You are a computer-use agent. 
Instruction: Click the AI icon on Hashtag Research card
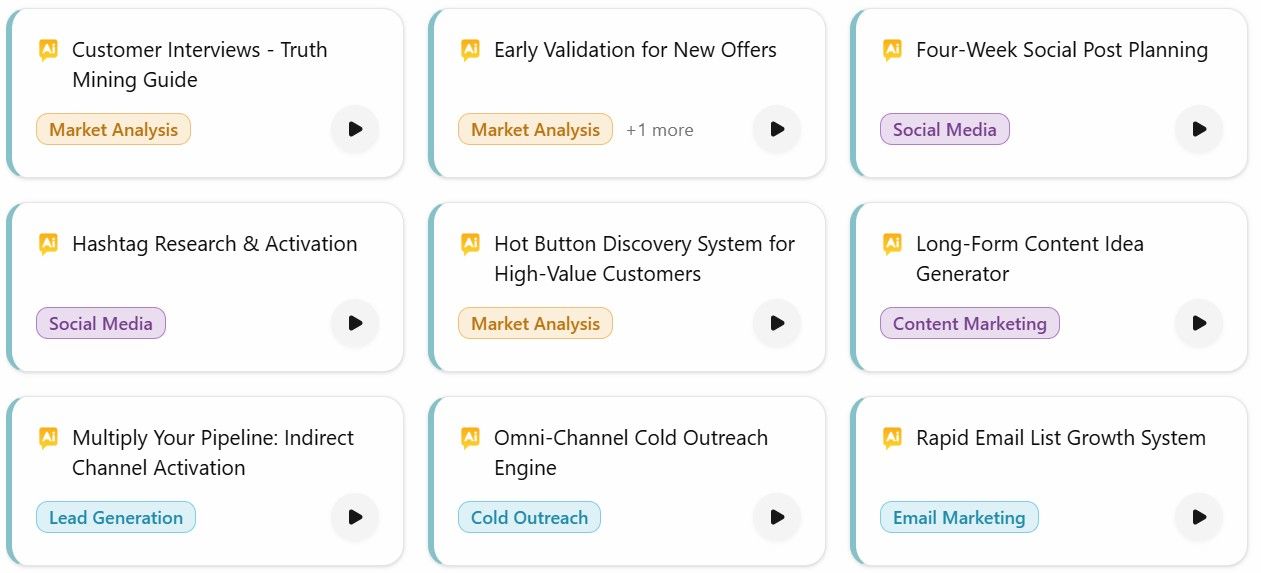(x=48, y=244)
